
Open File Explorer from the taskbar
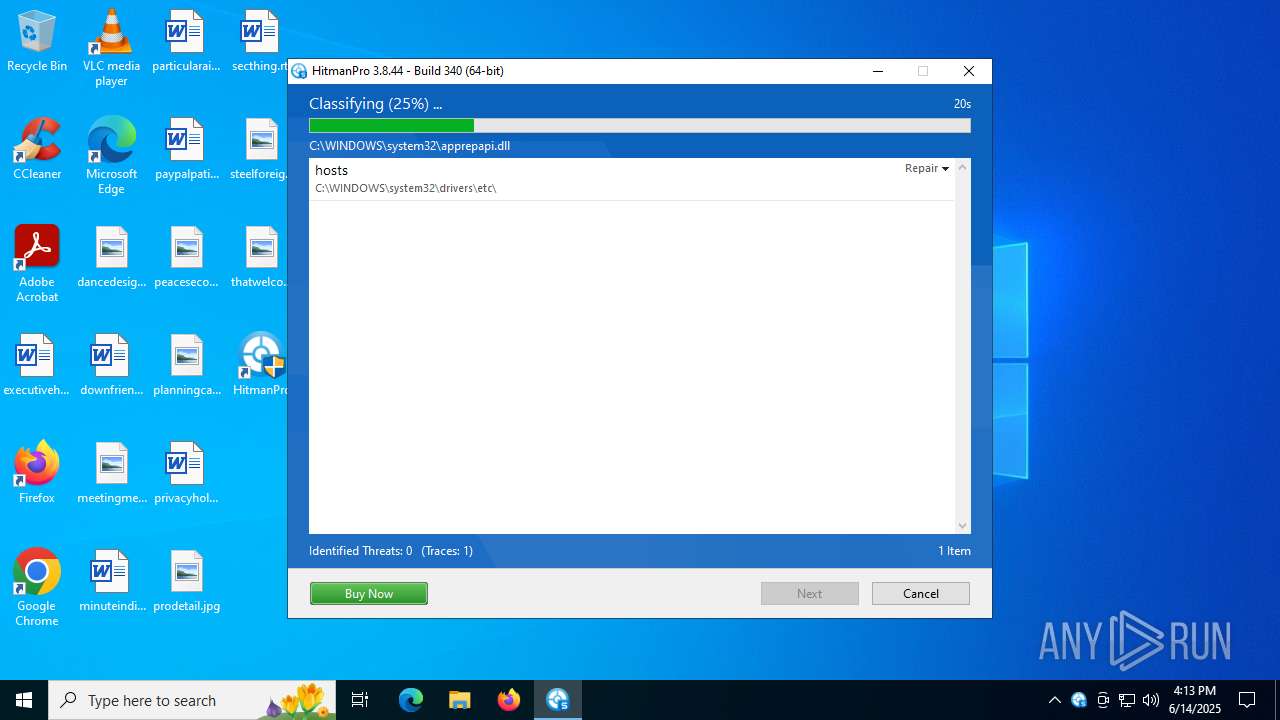coord(459,700)
